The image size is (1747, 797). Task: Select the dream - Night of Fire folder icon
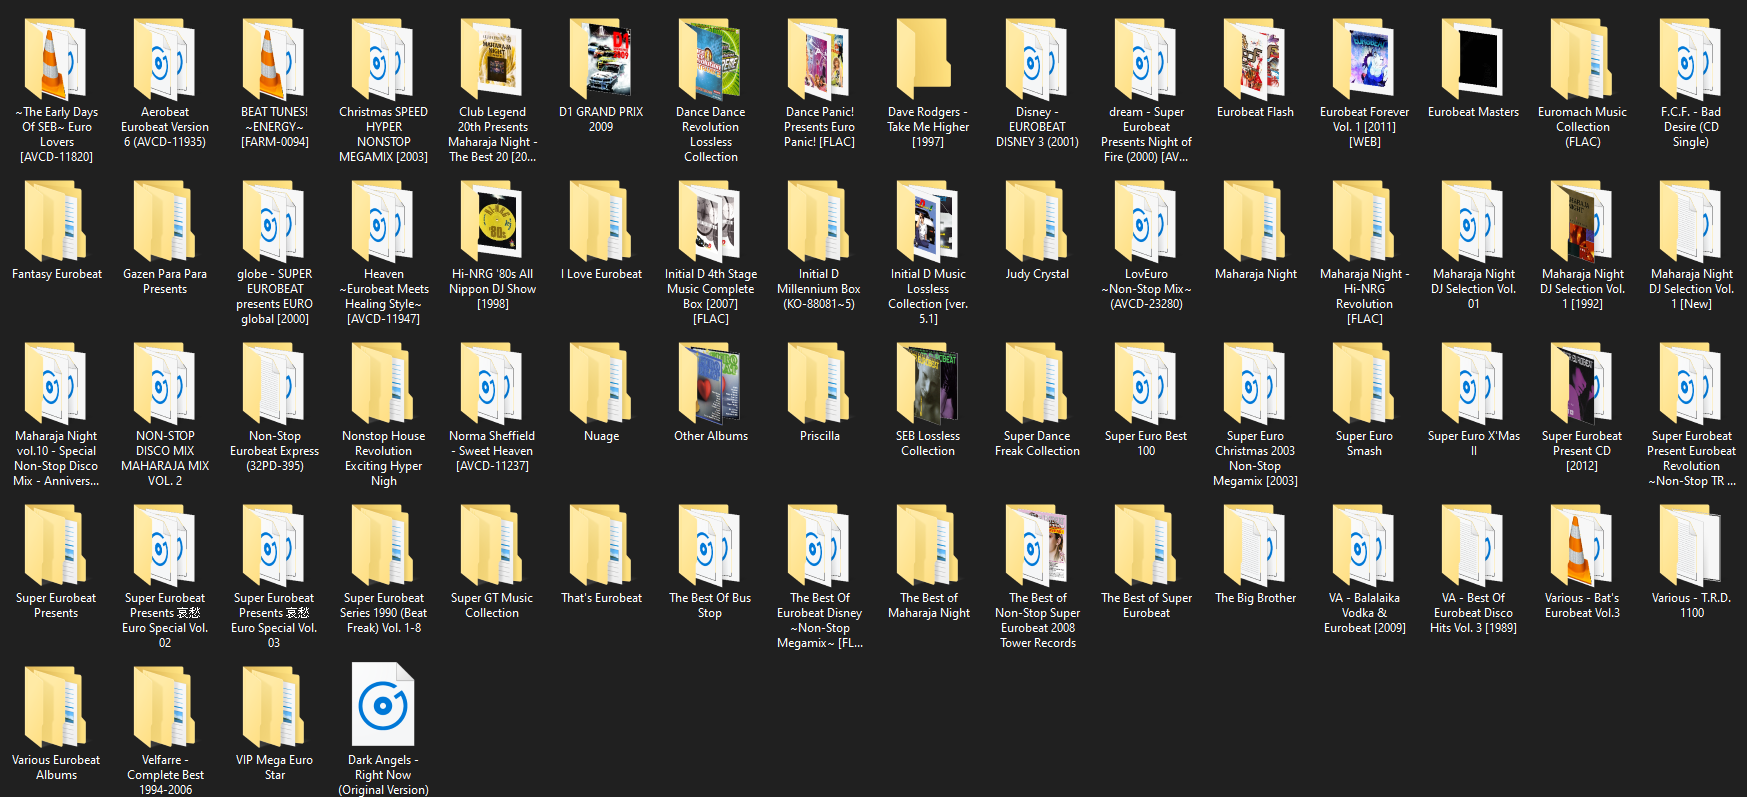1146,60
